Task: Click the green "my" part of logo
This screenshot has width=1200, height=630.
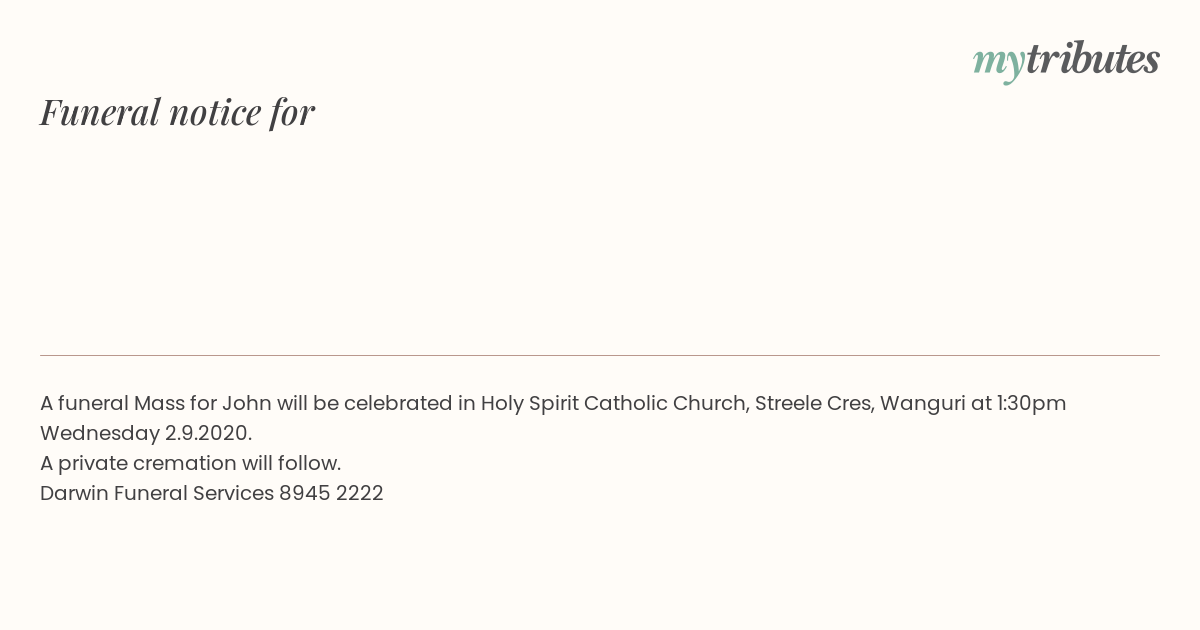Action: 998,64
